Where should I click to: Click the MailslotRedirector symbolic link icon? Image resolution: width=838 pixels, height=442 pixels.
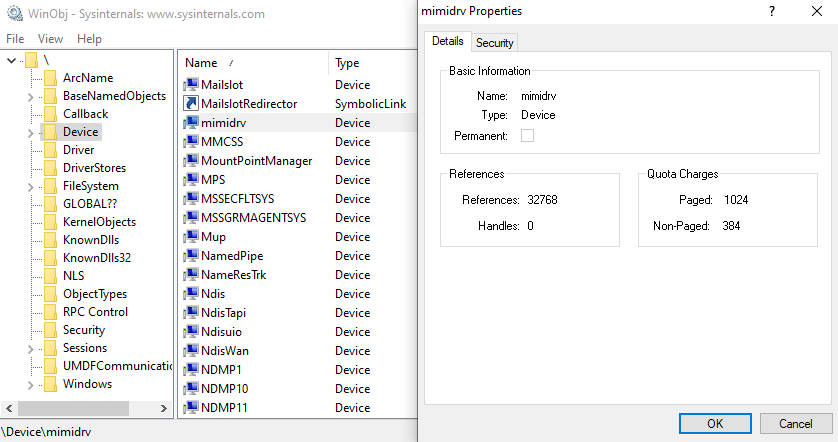[x=191, y=103]
